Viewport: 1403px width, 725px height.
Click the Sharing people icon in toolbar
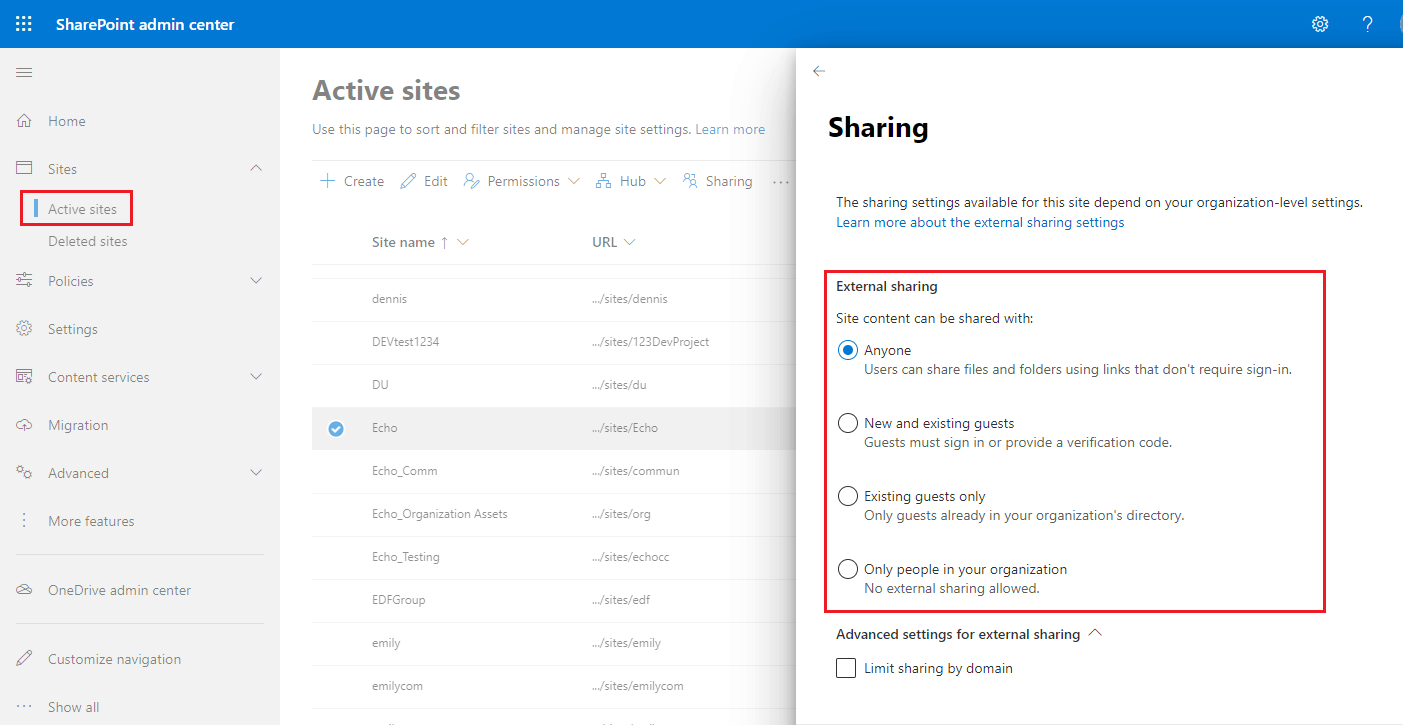pyautogui.click(x=690, y=181)
